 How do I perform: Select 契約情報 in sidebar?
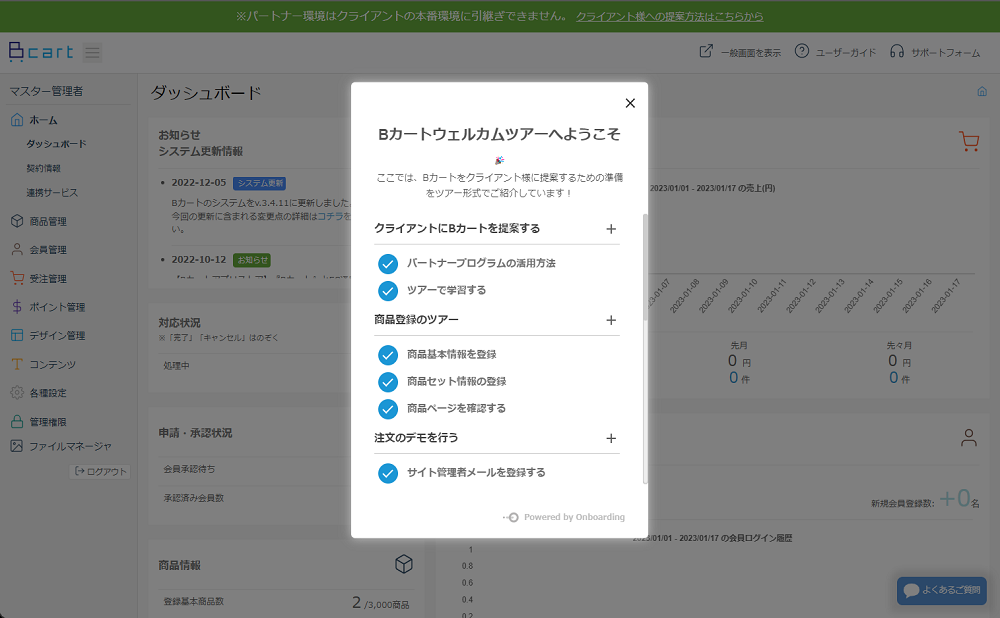pos(43,168)
